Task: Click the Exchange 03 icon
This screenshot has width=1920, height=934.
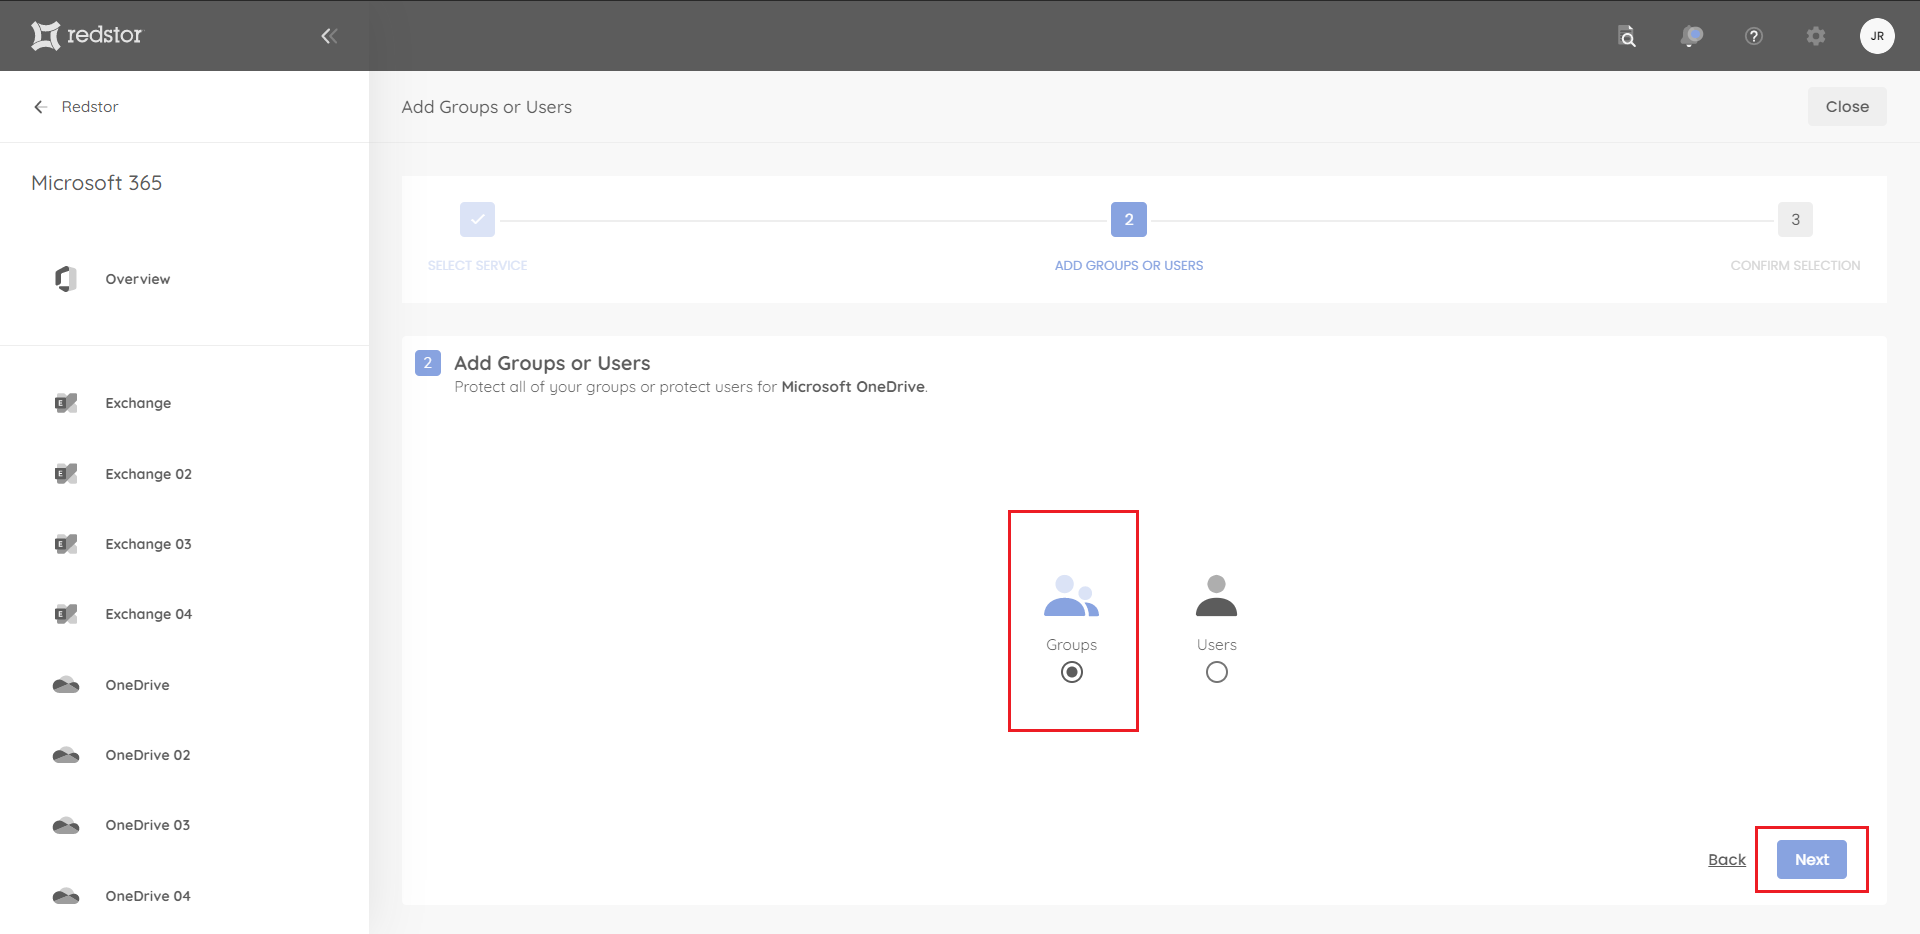Action: tap(66, 544)
